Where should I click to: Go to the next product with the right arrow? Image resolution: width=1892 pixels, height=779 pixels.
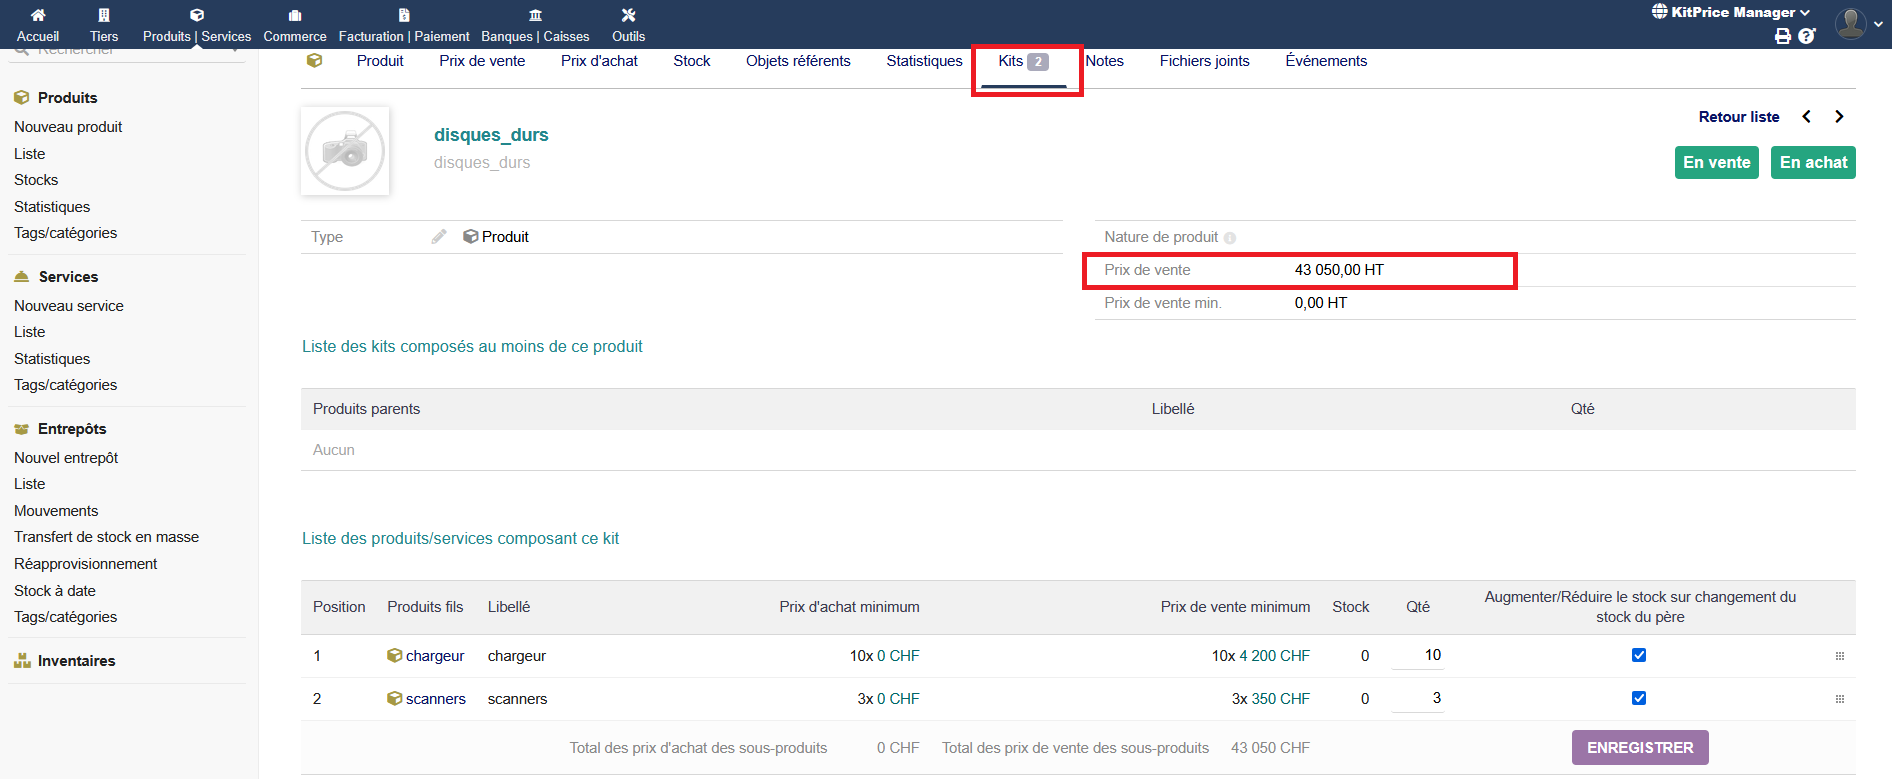click(1839, 117)
